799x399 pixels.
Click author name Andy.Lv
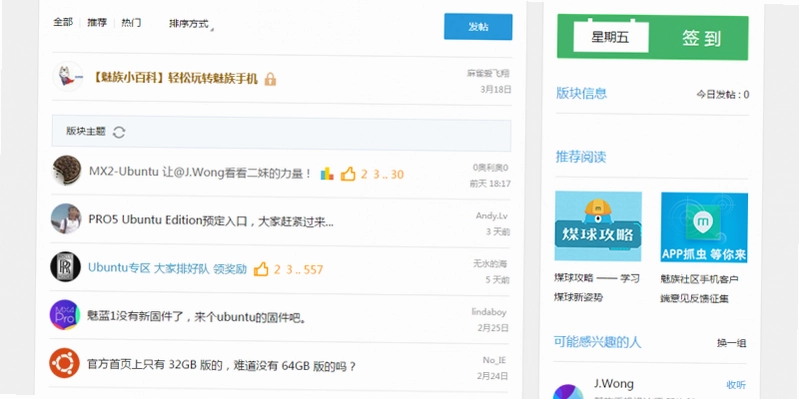(492, 216)
